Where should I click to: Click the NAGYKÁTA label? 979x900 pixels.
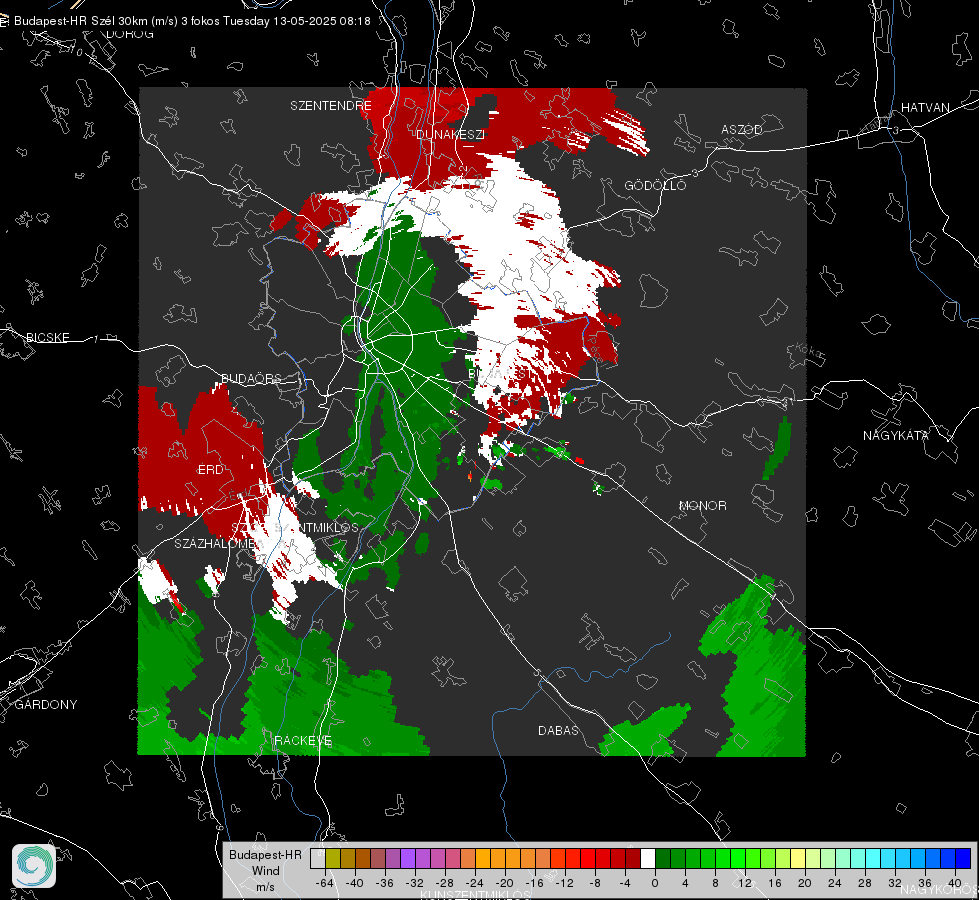click(x=896, y=435)
